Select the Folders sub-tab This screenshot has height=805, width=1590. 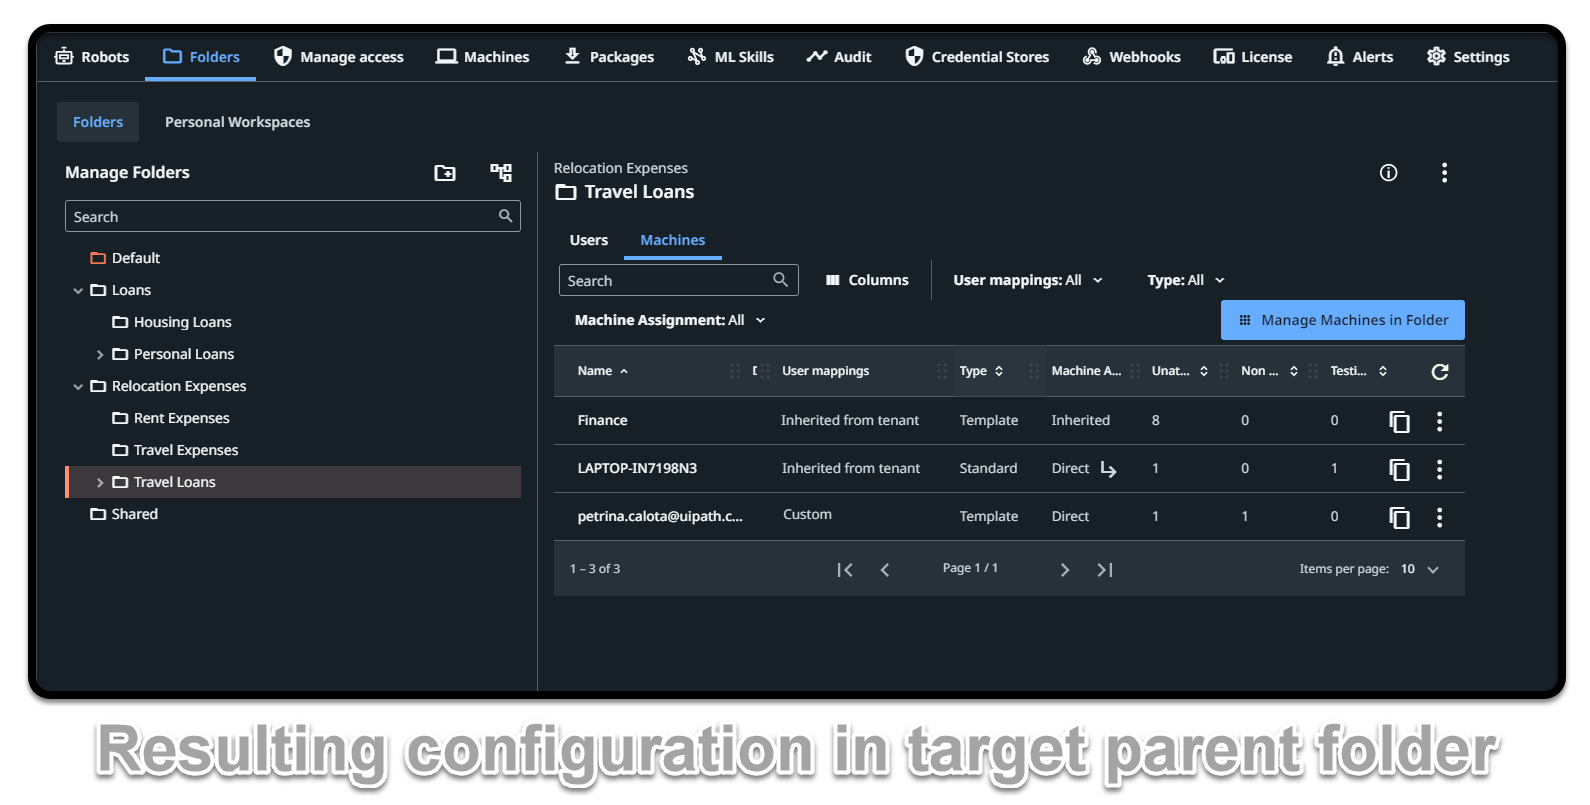[98, 122]
